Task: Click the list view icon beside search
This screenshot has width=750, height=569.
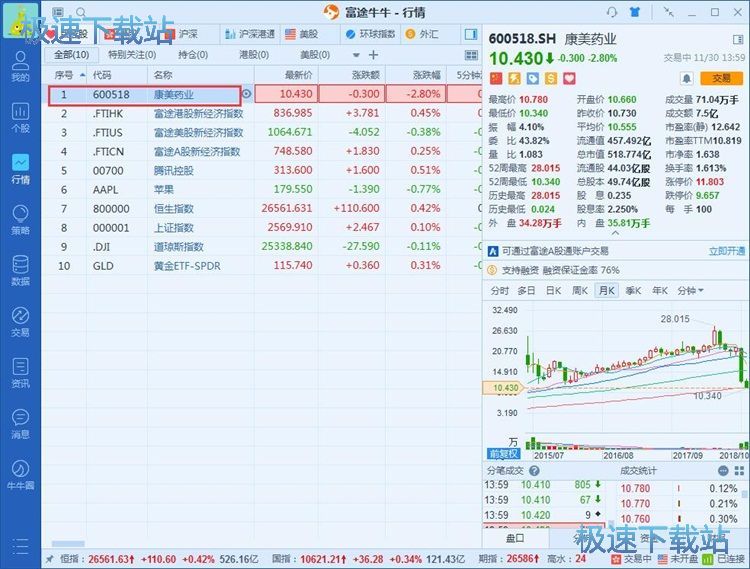Action: (58, 12)
